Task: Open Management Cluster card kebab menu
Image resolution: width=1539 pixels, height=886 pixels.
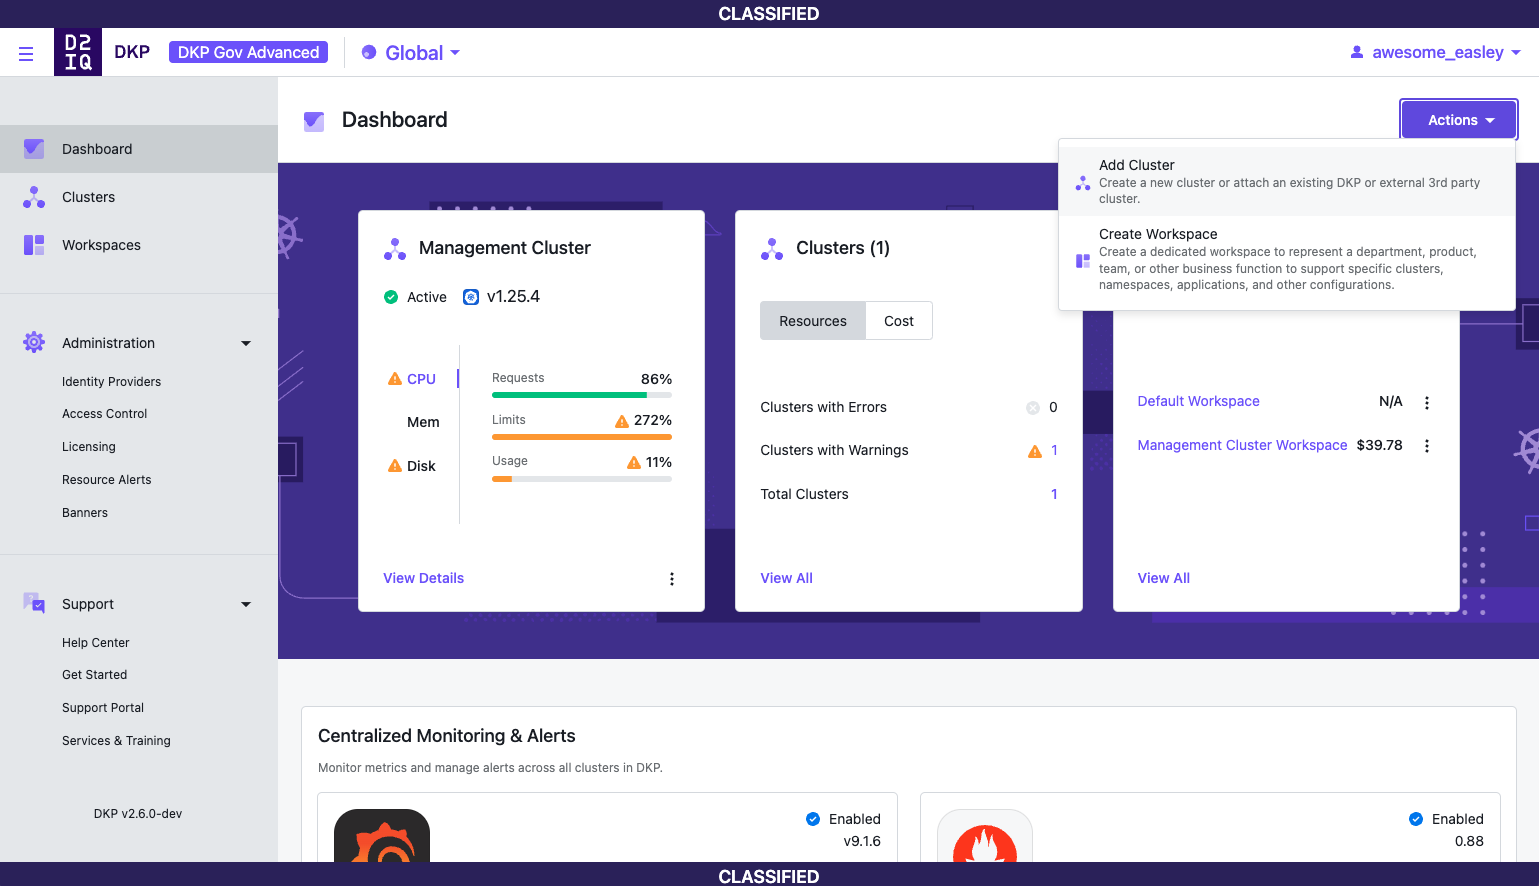Action: [672, 579]
